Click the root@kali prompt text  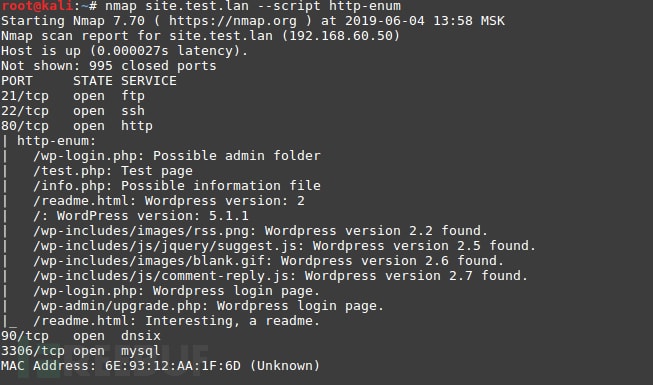pos(37,6)
